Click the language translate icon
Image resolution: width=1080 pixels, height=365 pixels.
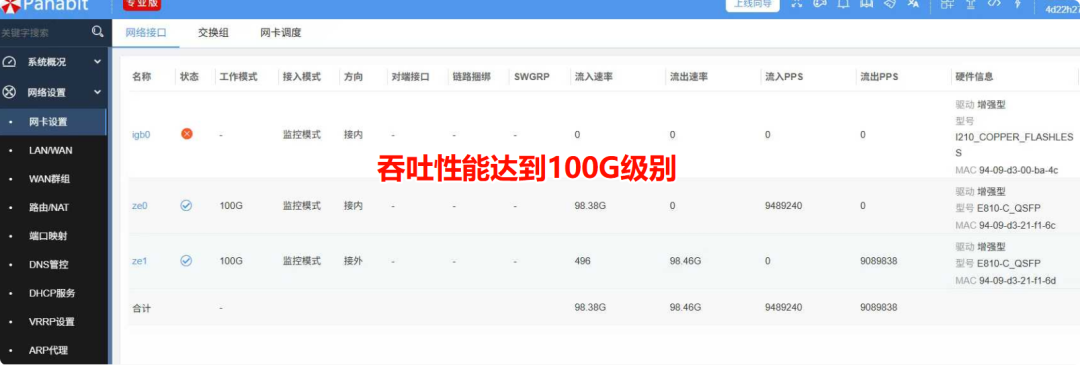[x=913, y=4]
